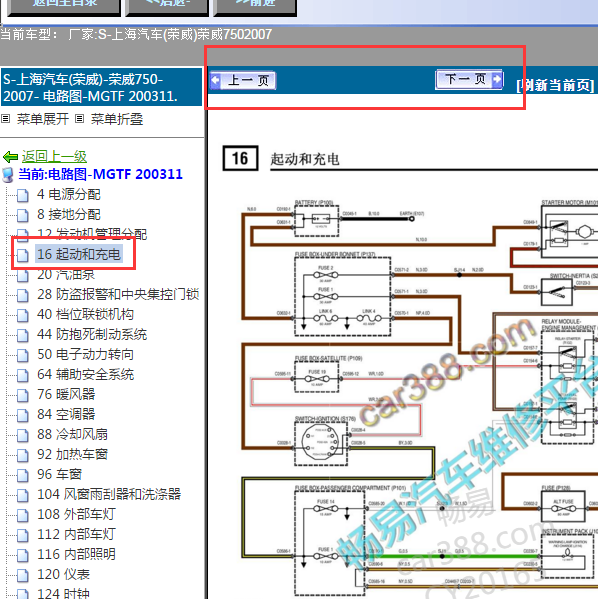Click page icon beside 76 暖风器
The height and width of the screenshot is (599, 598).
[23, 395]
